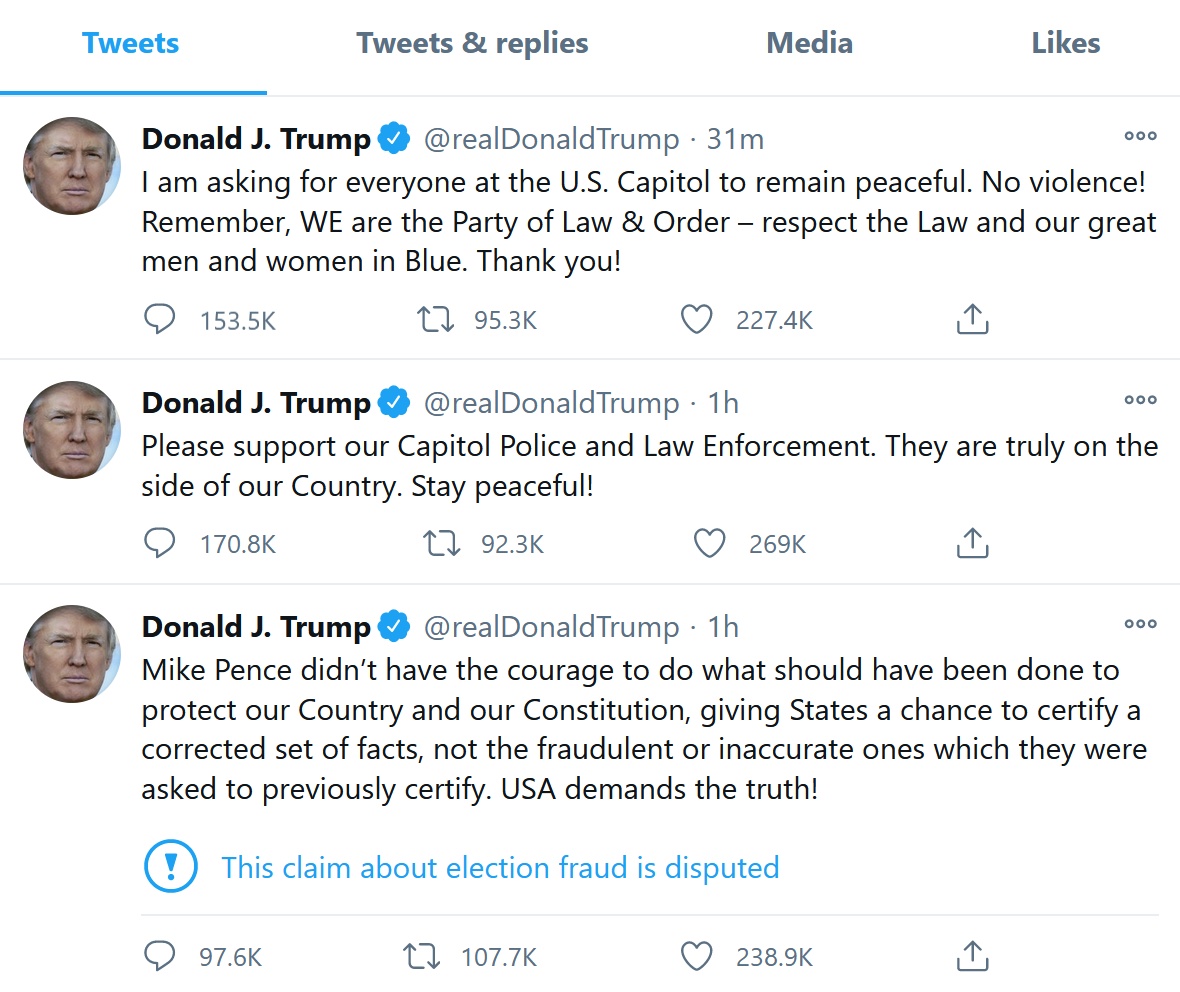Share the Capitol Police tweet
The height and width of the screenshot is (992, 1180).
click(x=972, y=544)
